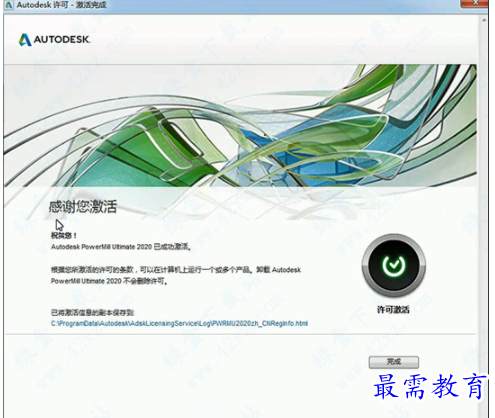Click the 祝贺您! text
The image size is (495, 418).
pos(64,235)
